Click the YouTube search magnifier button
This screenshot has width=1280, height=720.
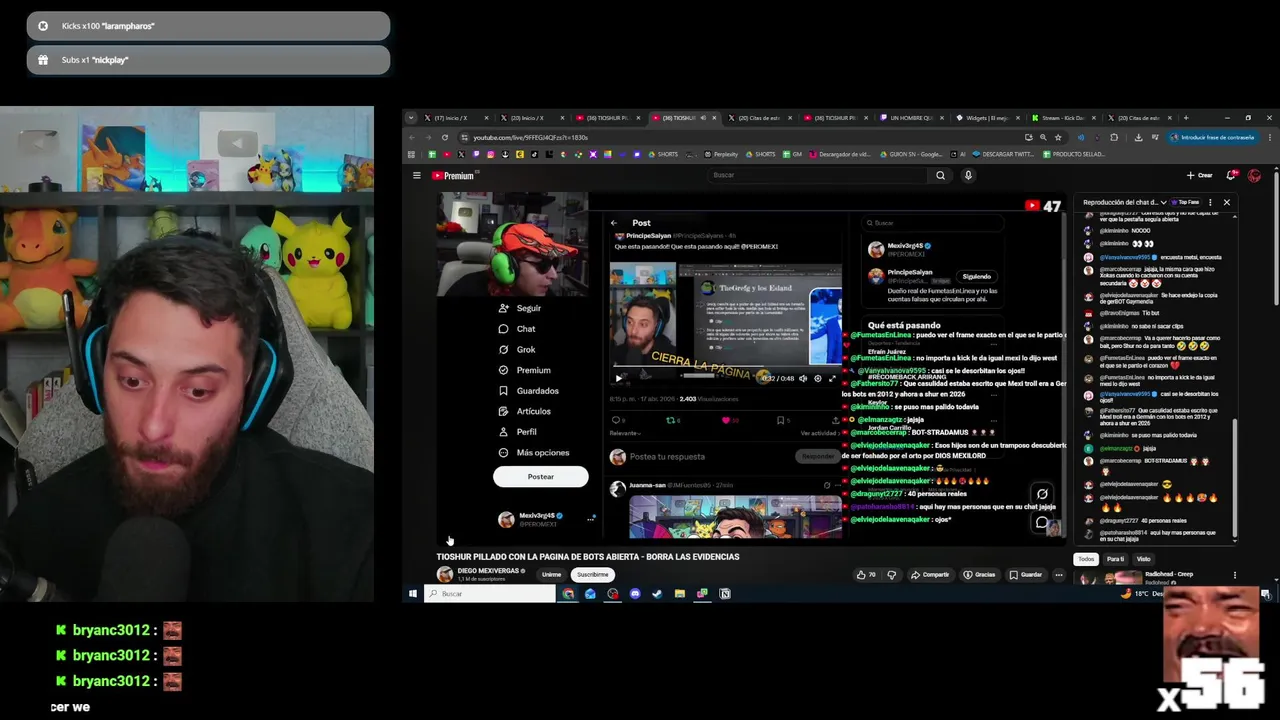940,175
